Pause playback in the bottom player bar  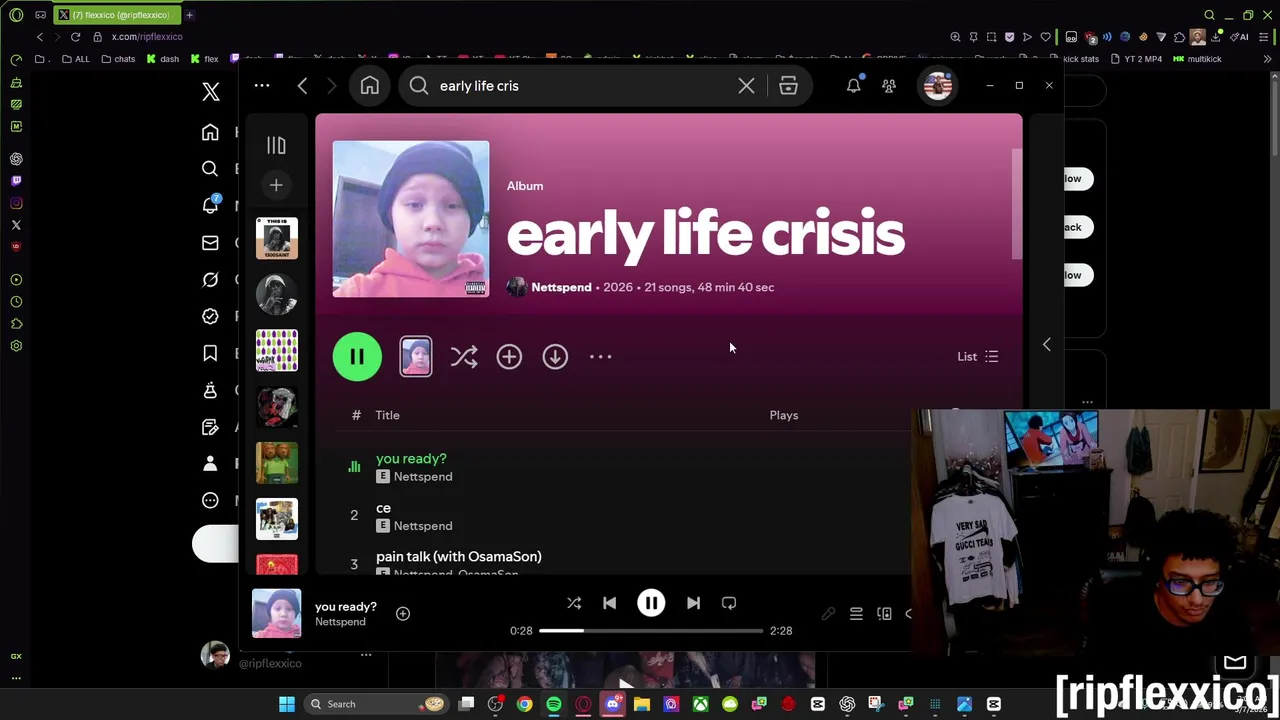(x=651, y=603)
